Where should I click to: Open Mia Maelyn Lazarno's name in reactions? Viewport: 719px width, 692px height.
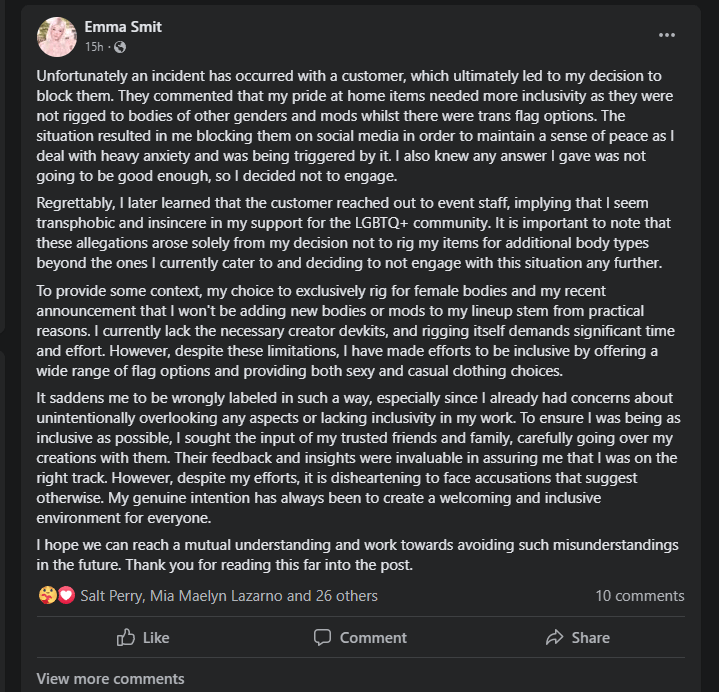[216, 596]
